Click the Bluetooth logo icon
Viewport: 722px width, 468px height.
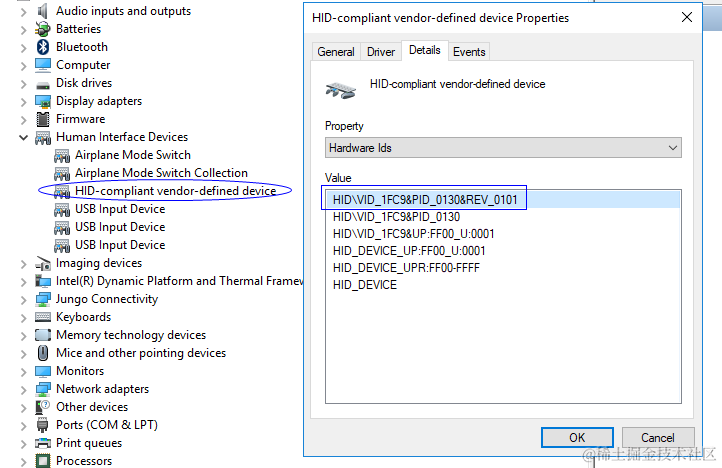[43, 47]
